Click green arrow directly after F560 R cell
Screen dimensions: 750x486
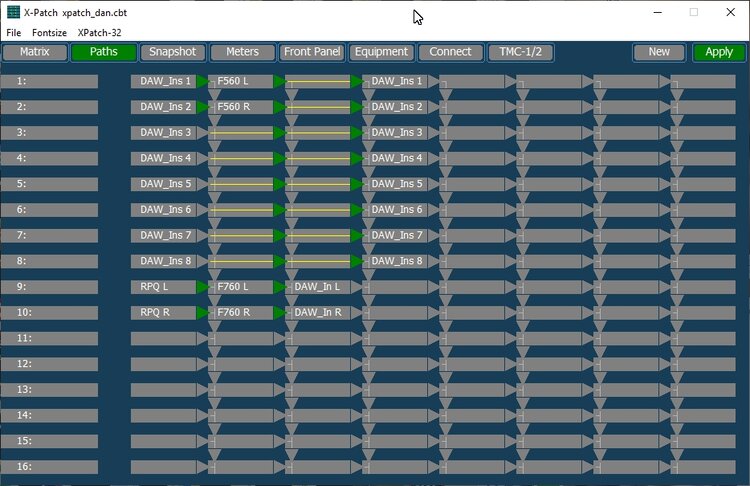[x=279, y=107]
